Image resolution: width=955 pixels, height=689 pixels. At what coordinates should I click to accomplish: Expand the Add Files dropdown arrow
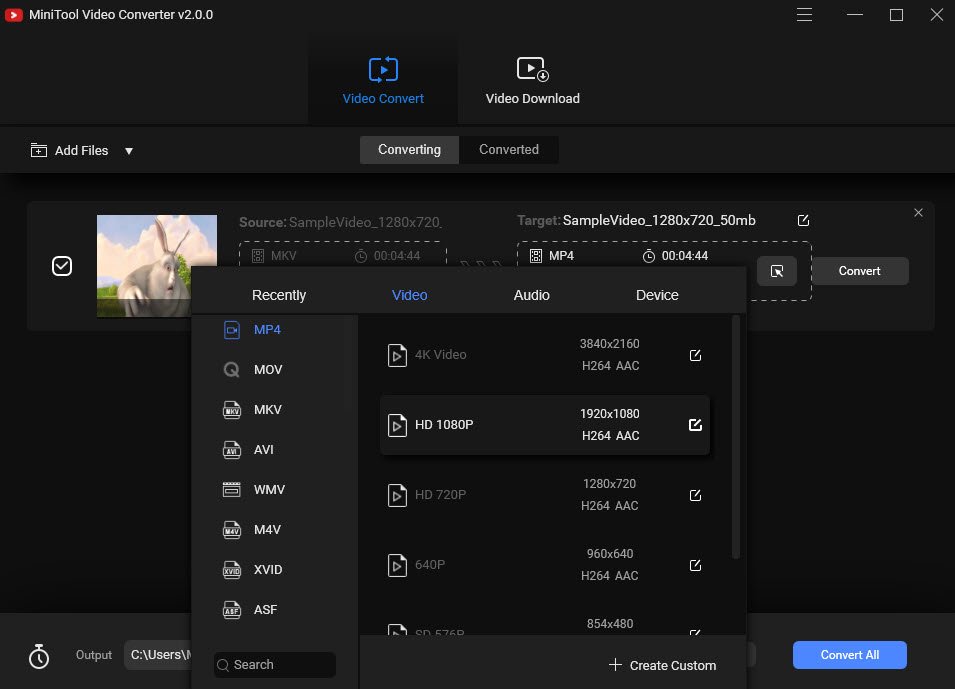pos(128,151)
